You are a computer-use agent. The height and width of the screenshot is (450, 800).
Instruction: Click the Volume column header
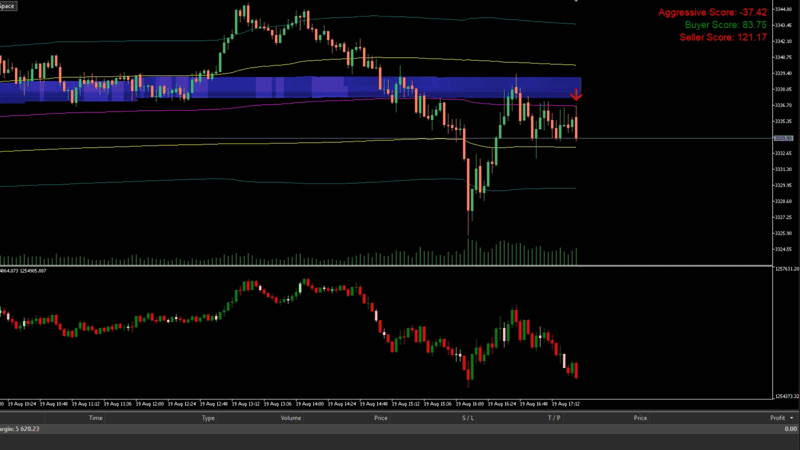(291, 418)
